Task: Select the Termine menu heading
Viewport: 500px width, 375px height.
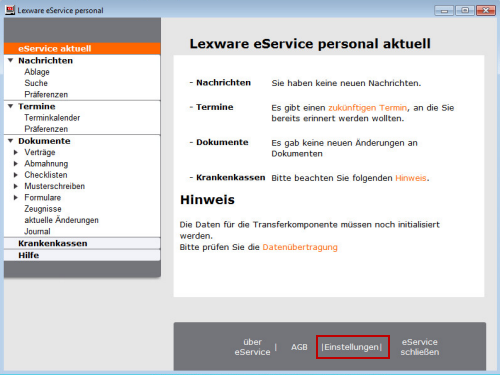Action: click(x=37, y=106)
